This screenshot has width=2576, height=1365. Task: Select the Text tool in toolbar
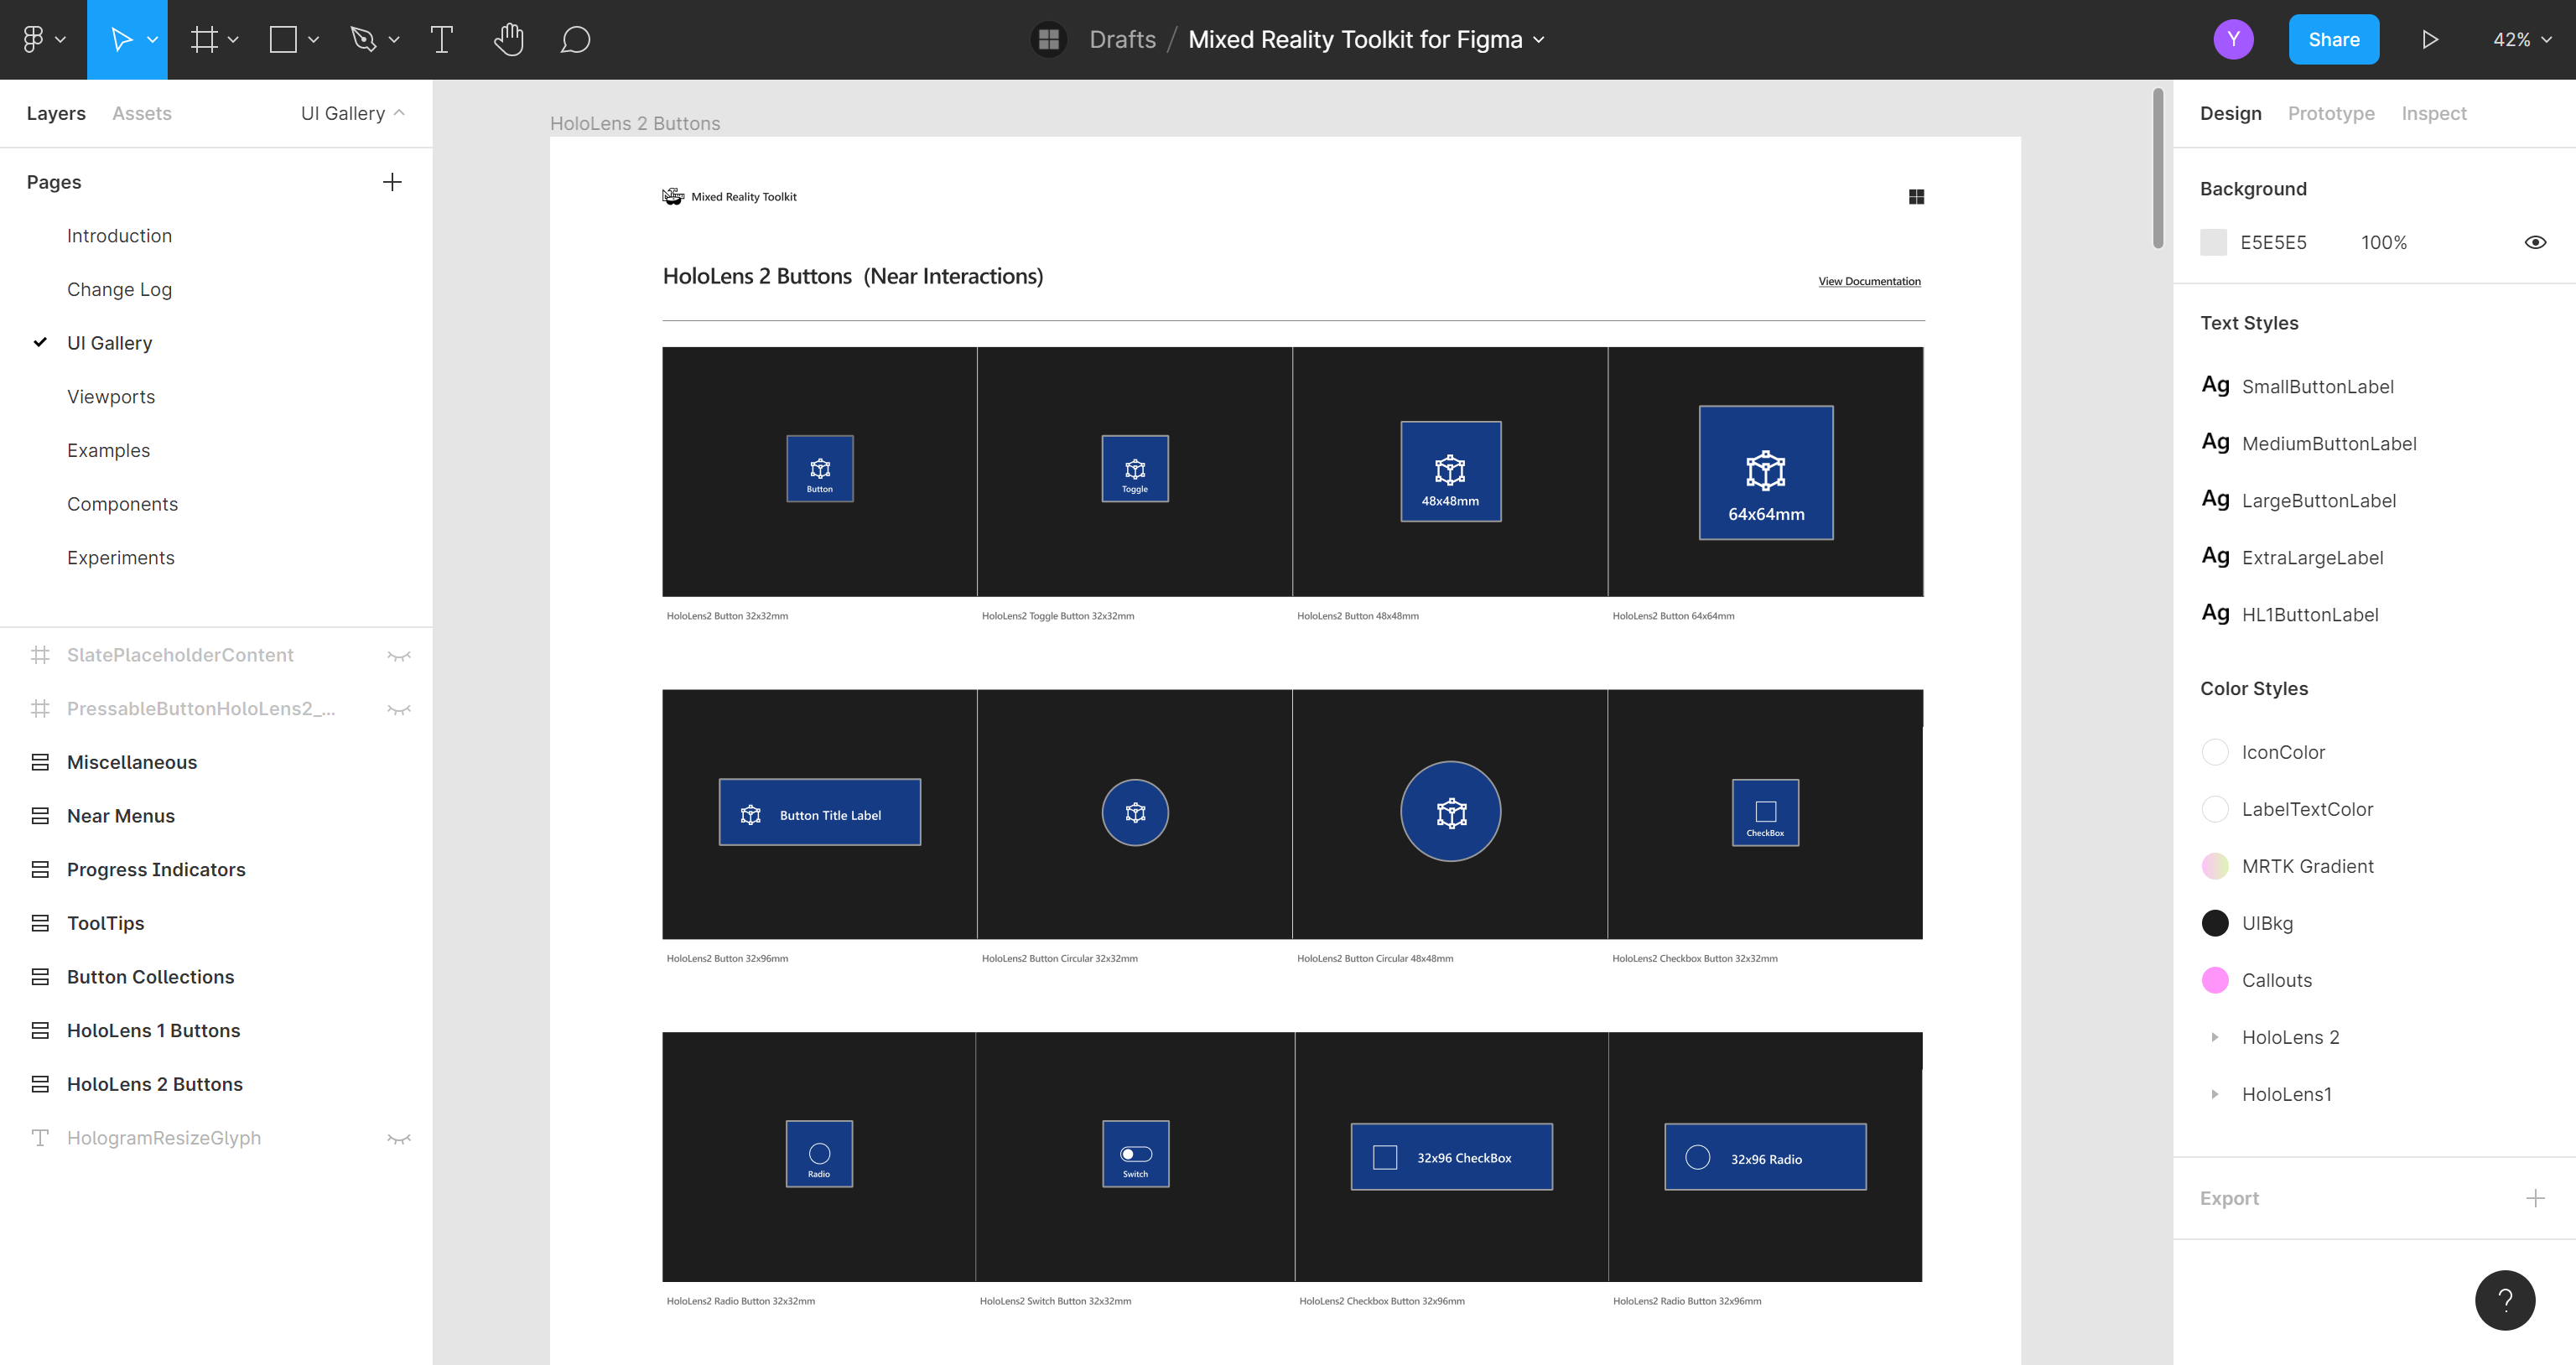pos(439,39)
